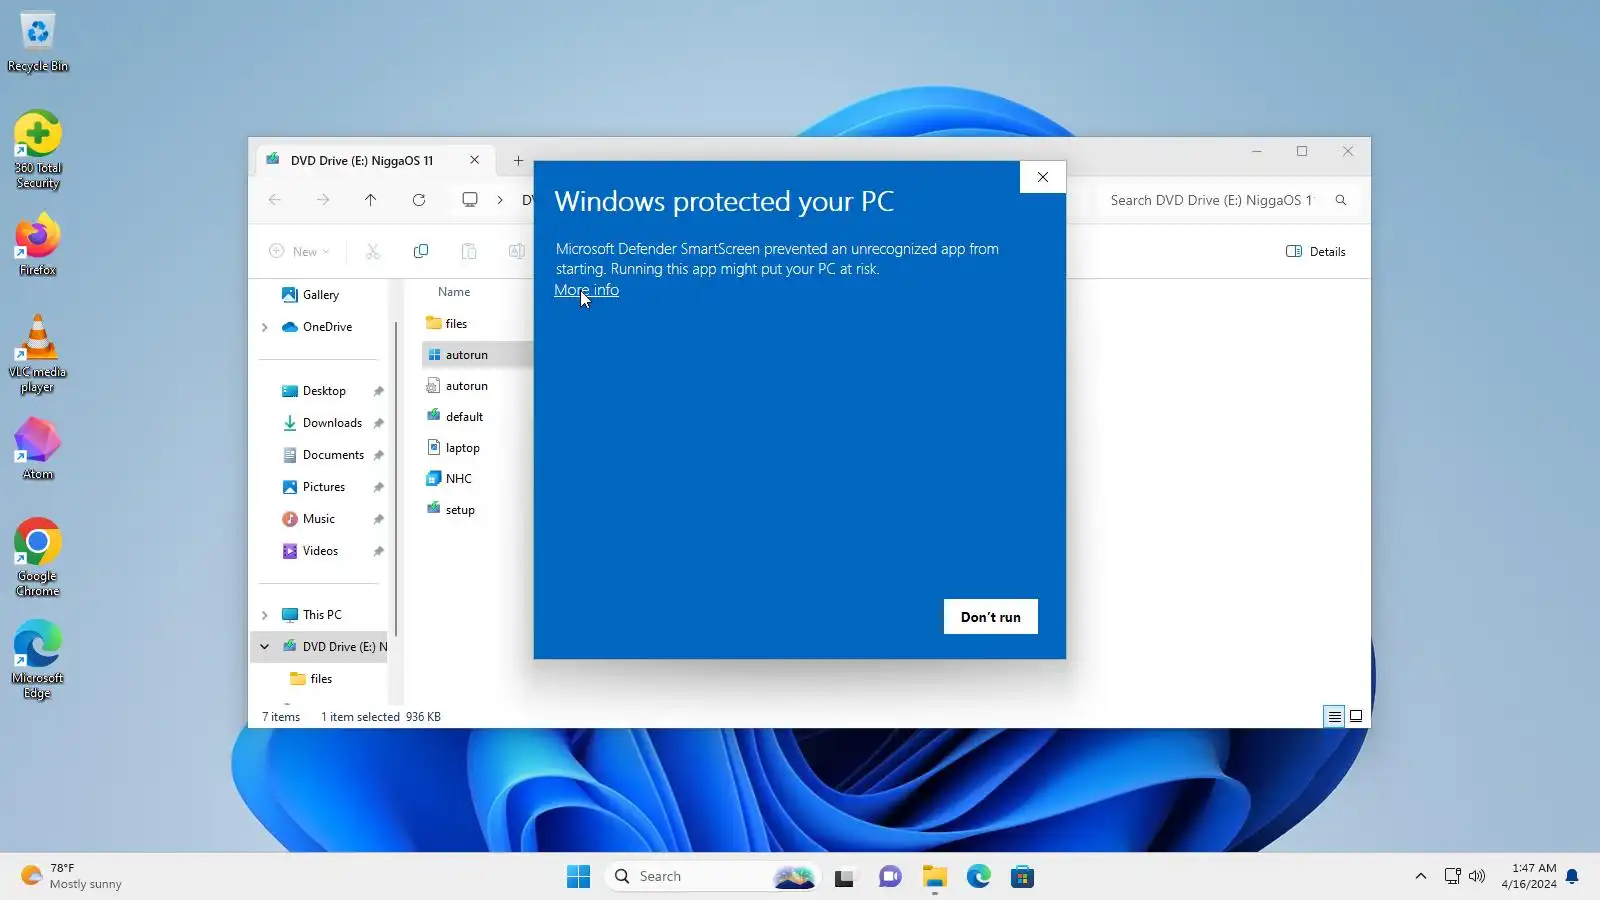The width and height of the screenshot is (1600, 900).
Task: Sort by the Name column header
Action: point(454,292)
